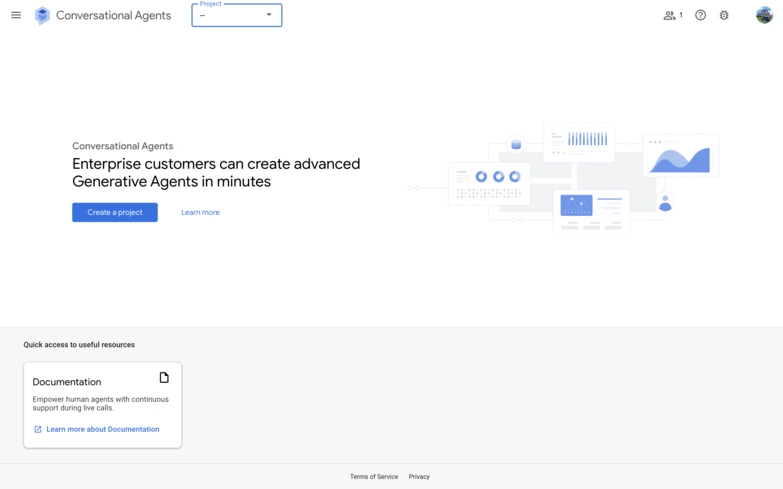Viewport: 783px width, 489px height.
Task: Open the help question mark icon
Action: point(701,15)
